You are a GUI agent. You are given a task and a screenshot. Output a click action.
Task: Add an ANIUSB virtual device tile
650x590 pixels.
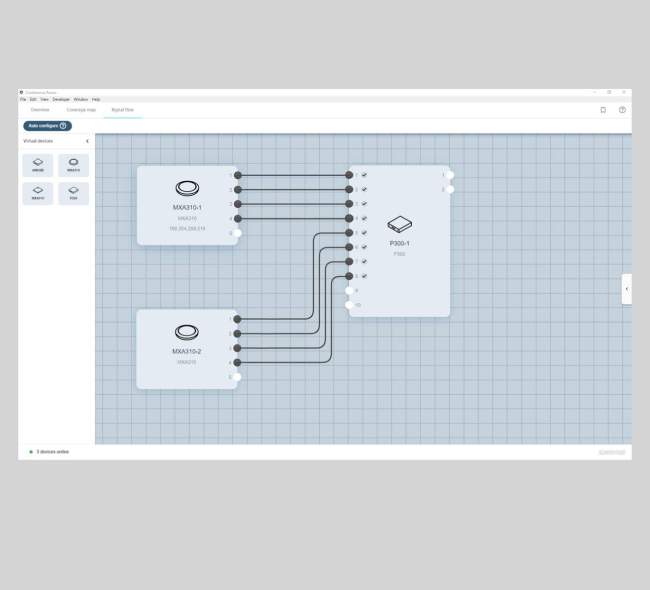tap(38, 165)
